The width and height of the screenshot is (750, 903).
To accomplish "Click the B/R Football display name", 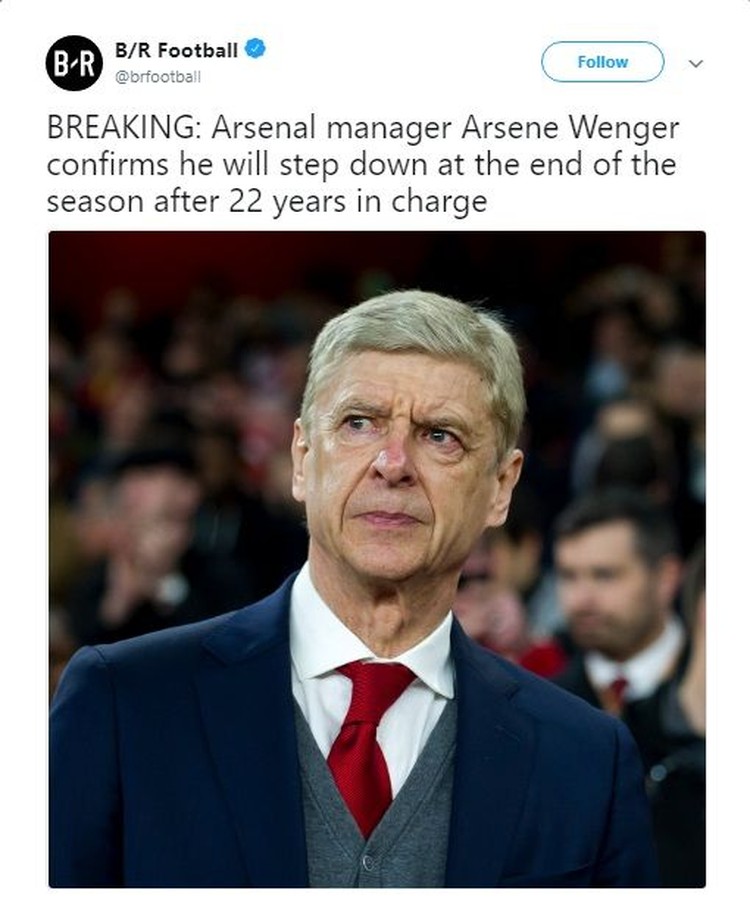I will click(176, 51).
